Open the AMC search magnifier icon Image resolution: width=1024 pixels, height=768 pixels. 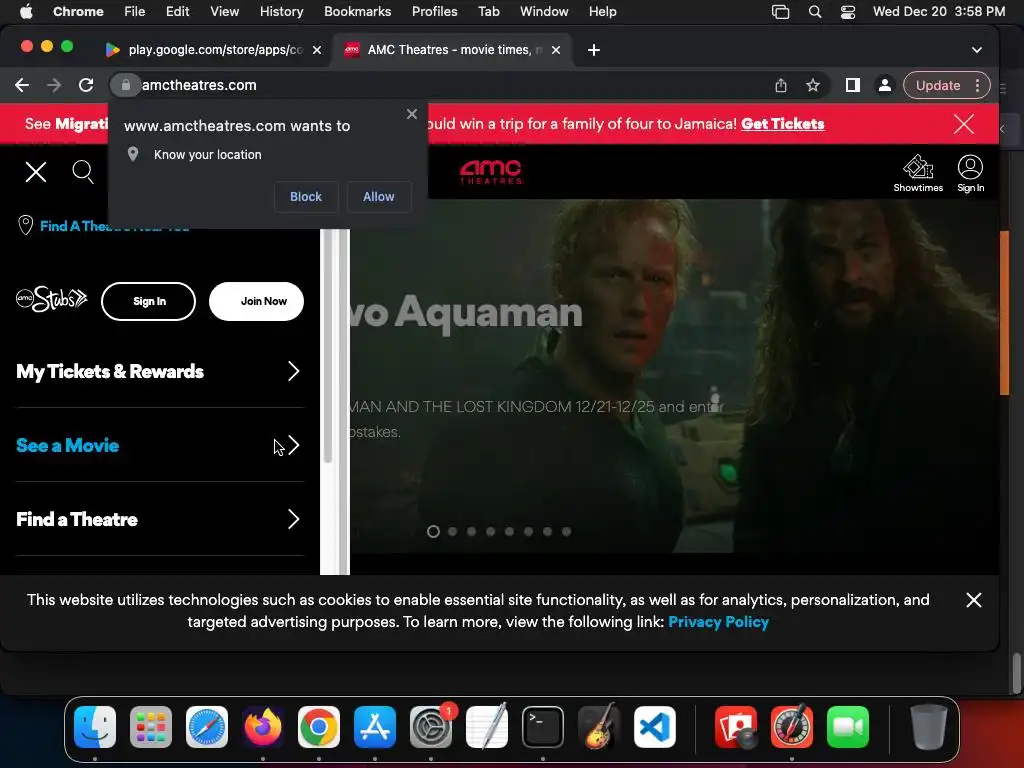pyautogui.click(x=83, y=172)
